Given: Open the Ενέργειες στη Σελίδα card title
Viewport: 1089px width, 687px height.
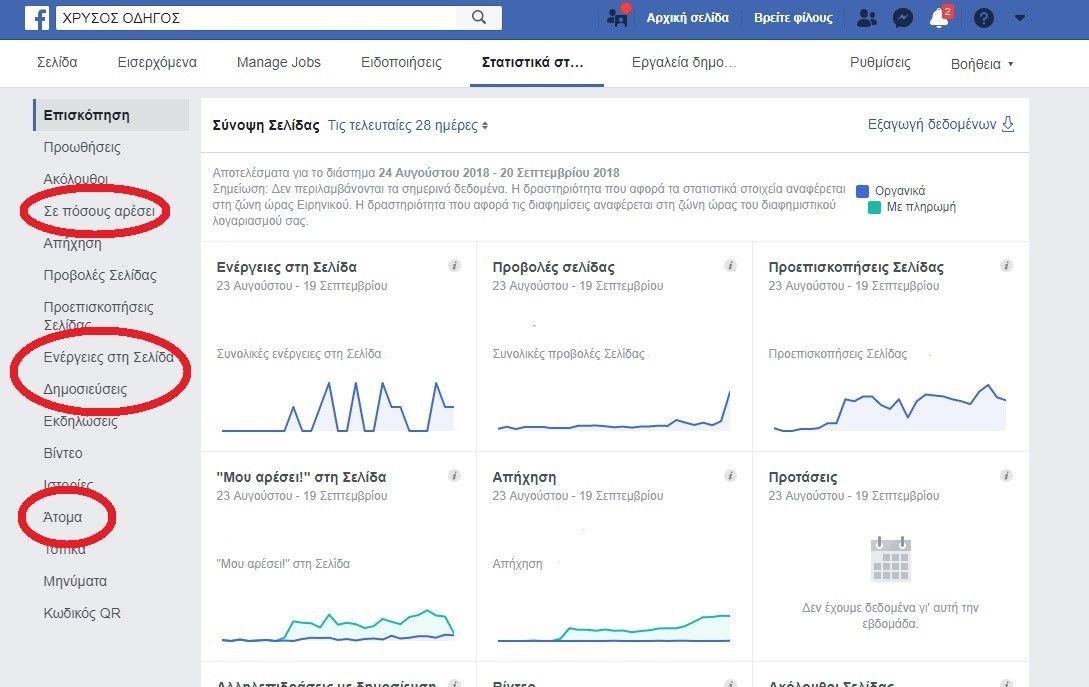Looking at the screenshot, I should (287, 267).
